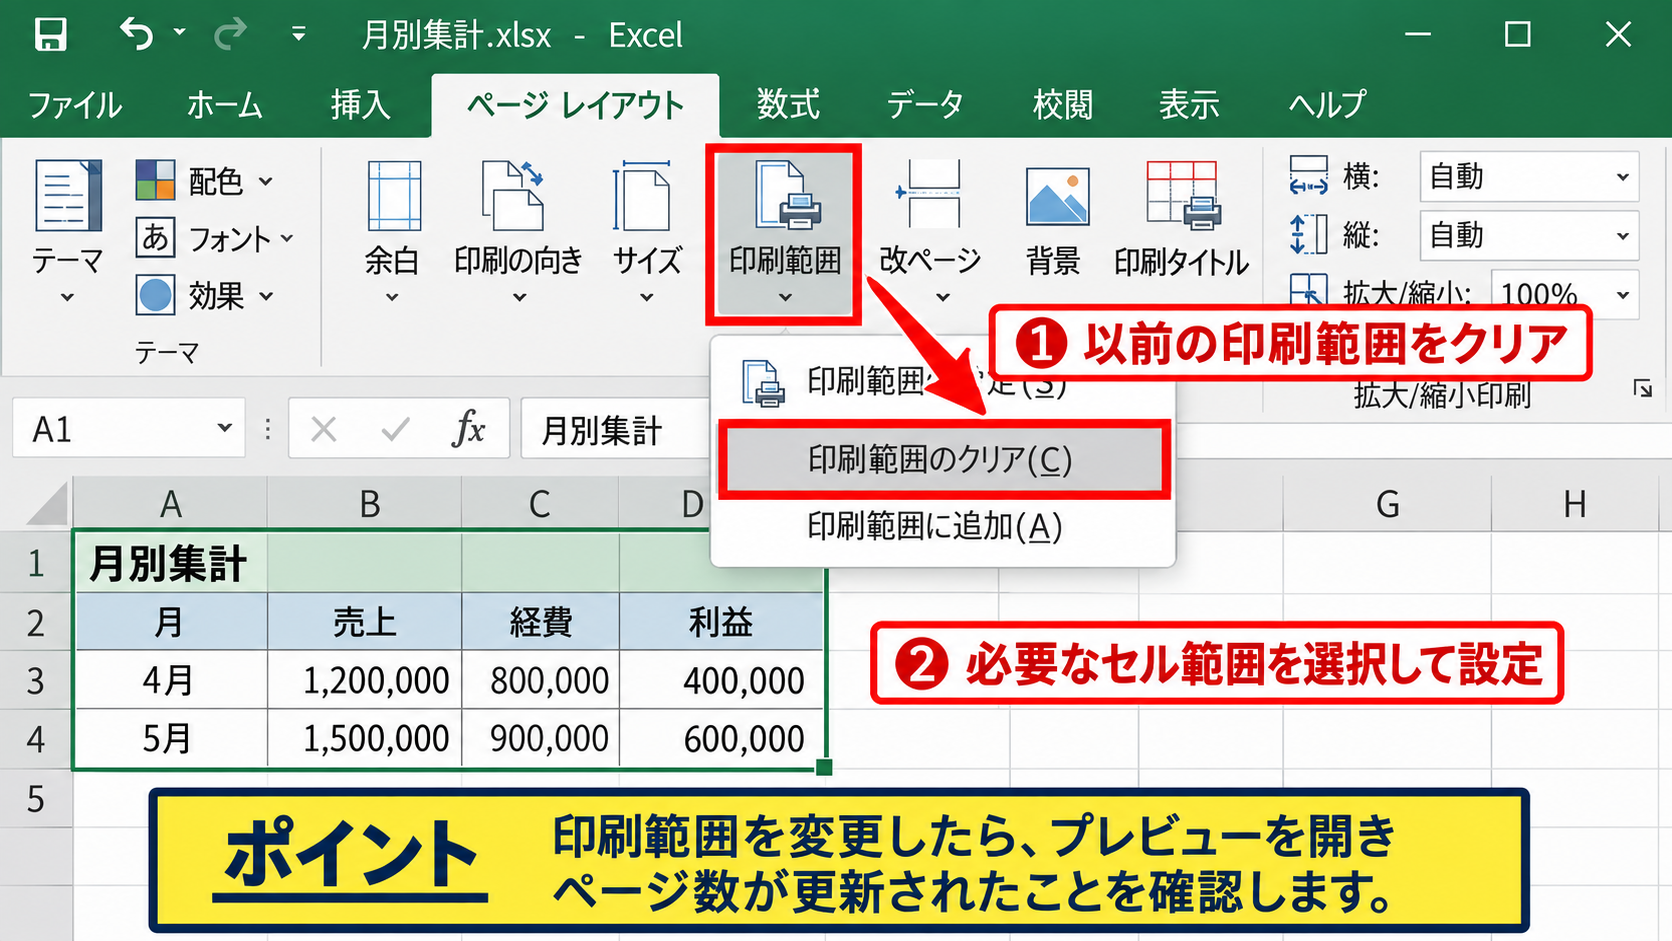
Task: Click the cell with 400,000
Action: coord(721,680)
